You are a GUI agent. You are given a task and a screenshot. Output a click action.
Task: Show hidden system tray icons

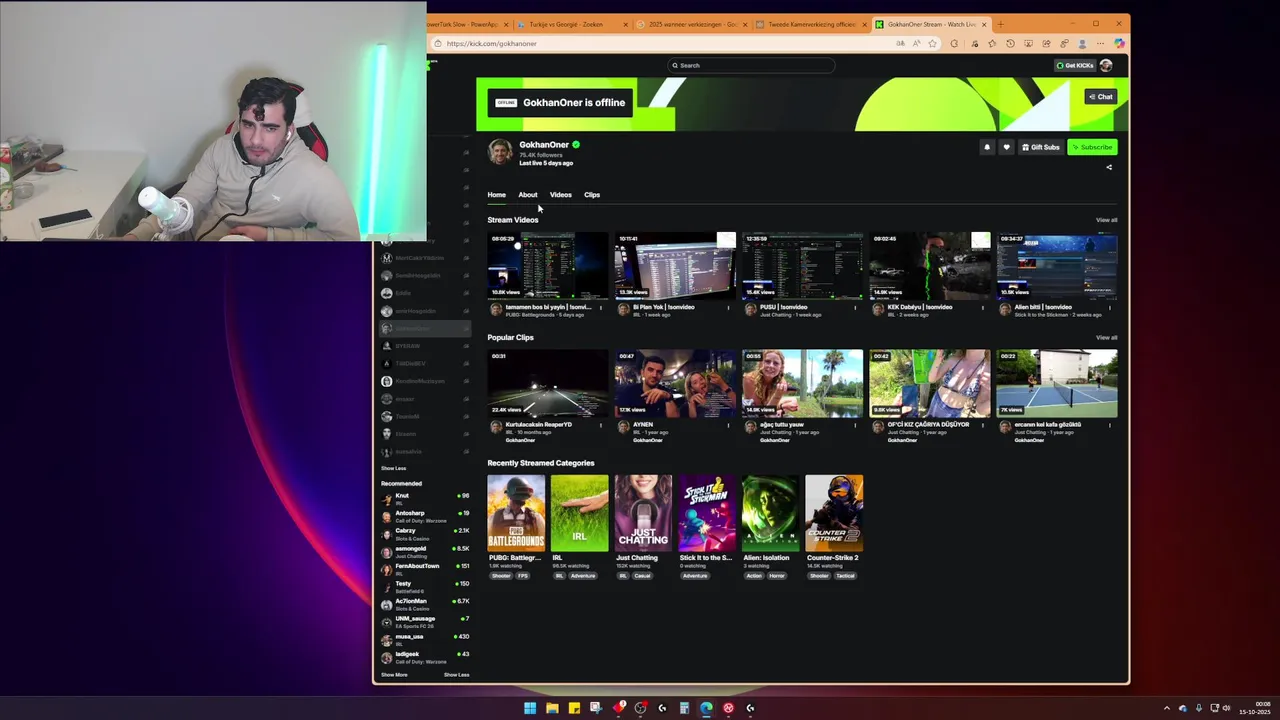tap(1166, 708)
